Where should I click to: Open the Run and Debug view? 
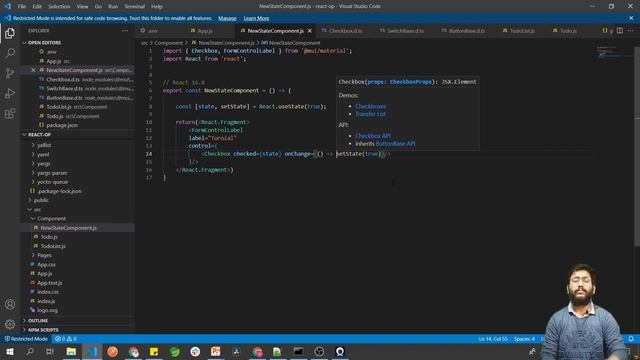[x=10, y=93]
